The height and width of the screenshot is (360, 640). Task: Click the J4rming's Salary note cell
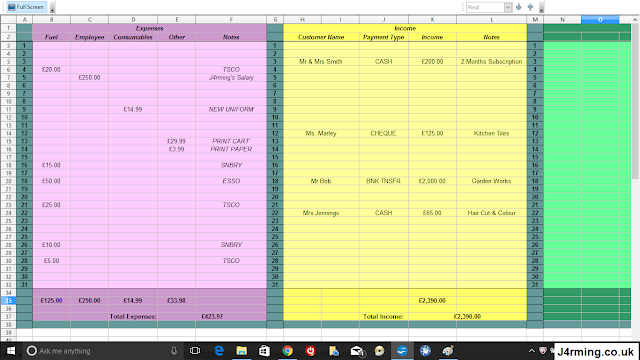pos(231,78)
